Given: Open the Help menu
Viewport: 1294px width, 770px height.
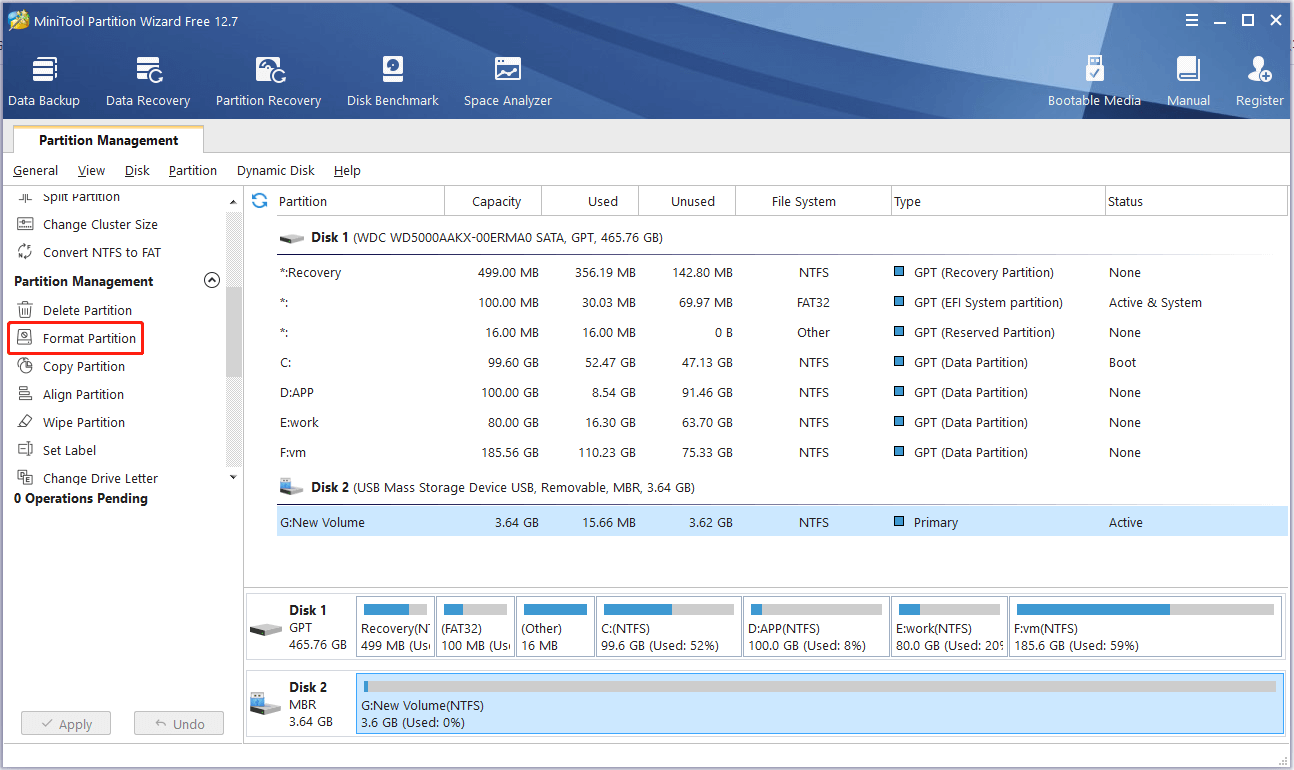Looking at the screenshot, I should (347, 170).
